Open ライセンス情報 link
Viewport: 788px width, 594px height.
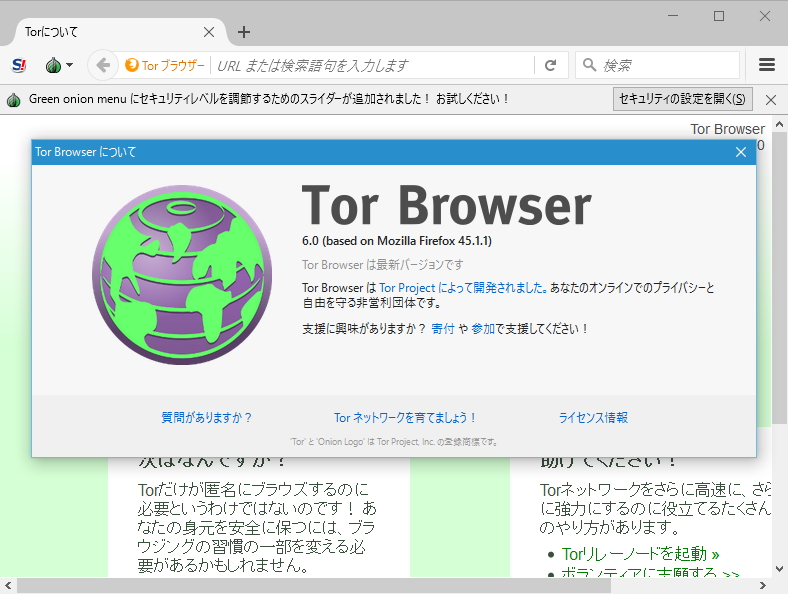[x=594, y=418]
